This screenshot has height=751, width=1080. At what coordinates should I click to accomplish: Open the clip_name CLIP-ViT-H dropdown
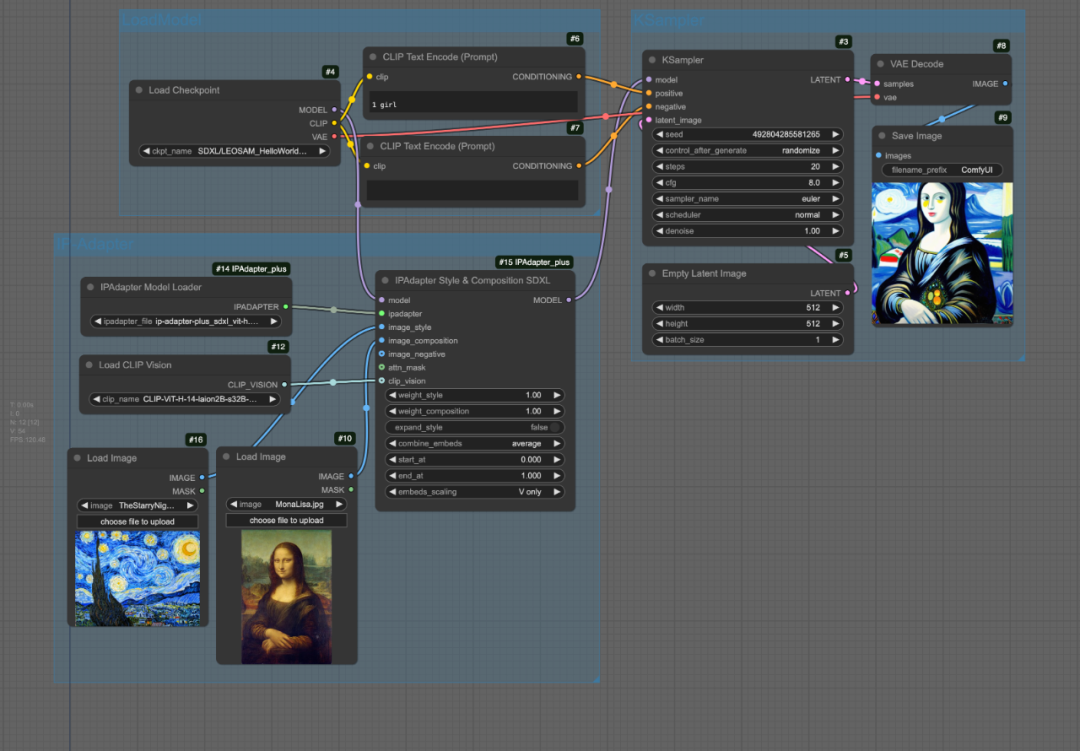click(x=185, y=399)
